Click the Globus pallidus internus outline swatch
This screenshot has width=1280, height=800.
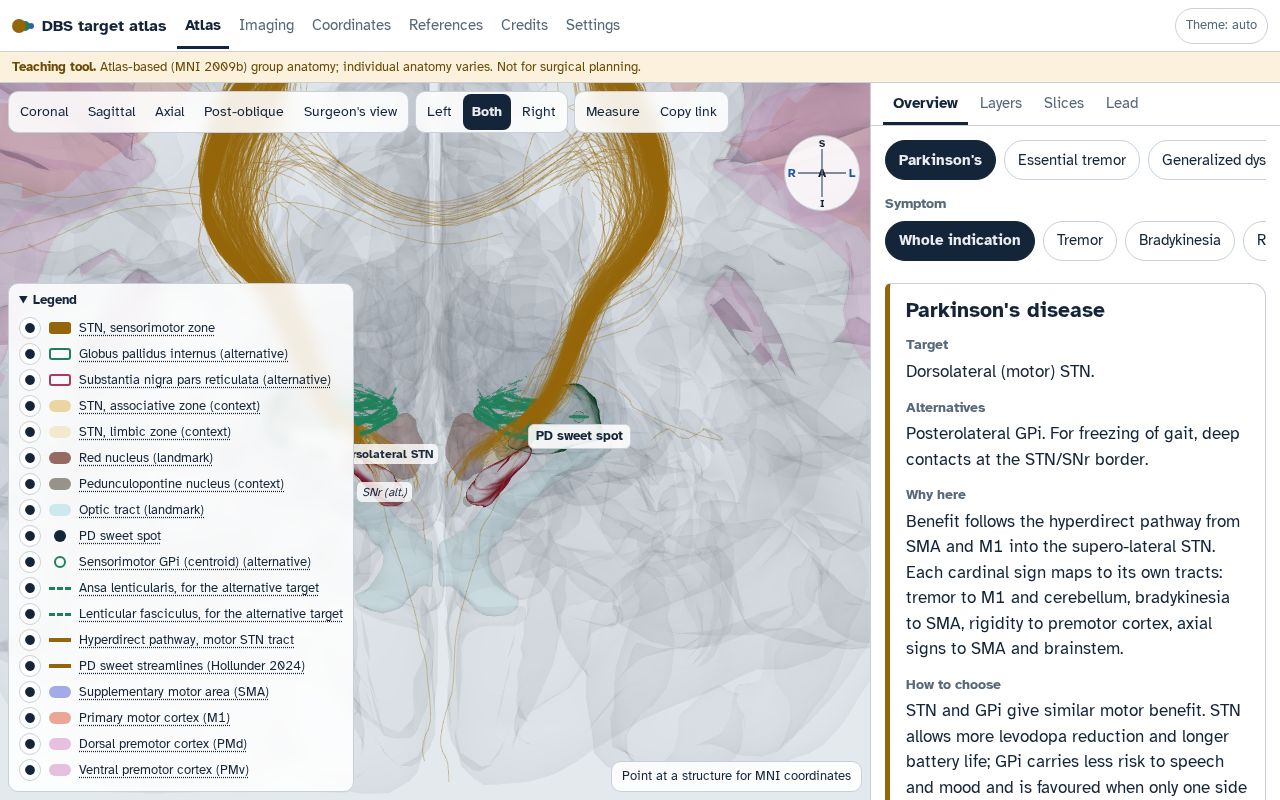click(60, 354)
